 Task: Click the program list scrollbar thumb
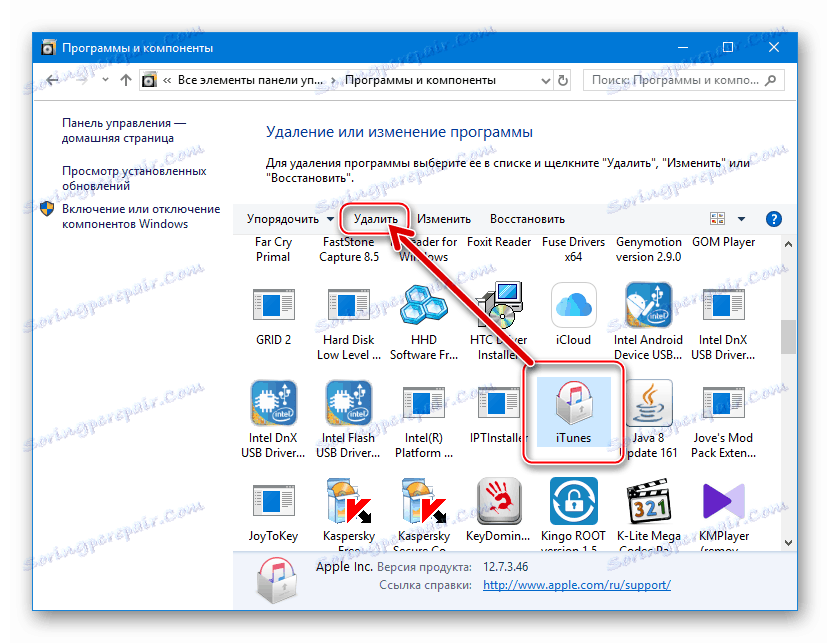pyautogui.click(x=788, y=337)
